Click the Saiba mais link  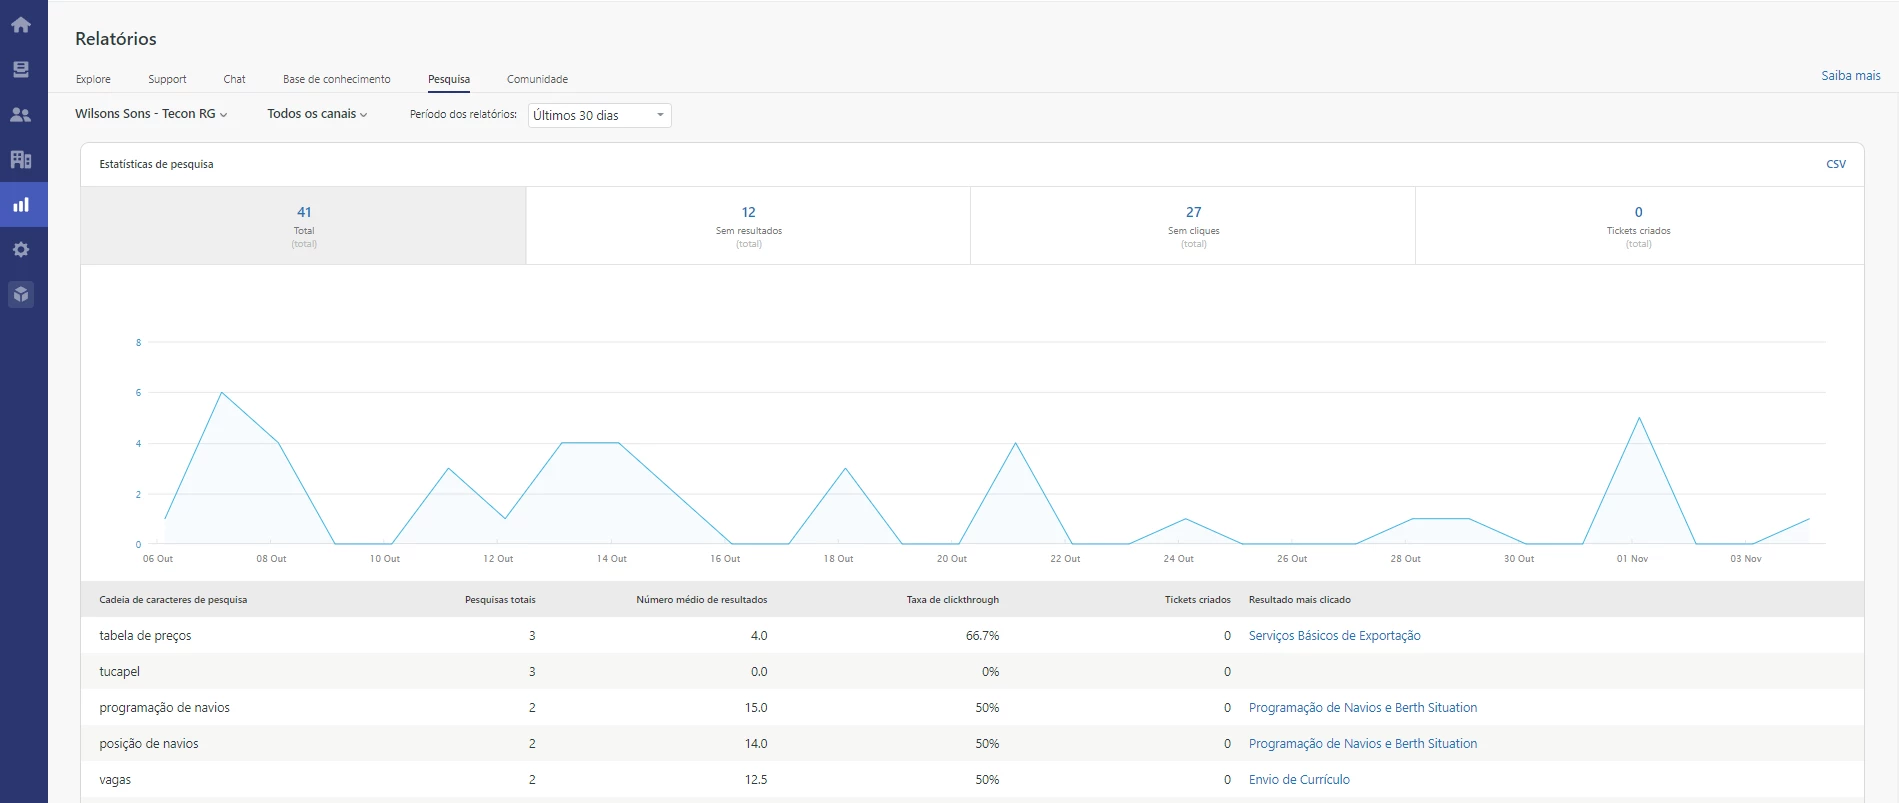pyautogui.click(x=1850, y=76)
